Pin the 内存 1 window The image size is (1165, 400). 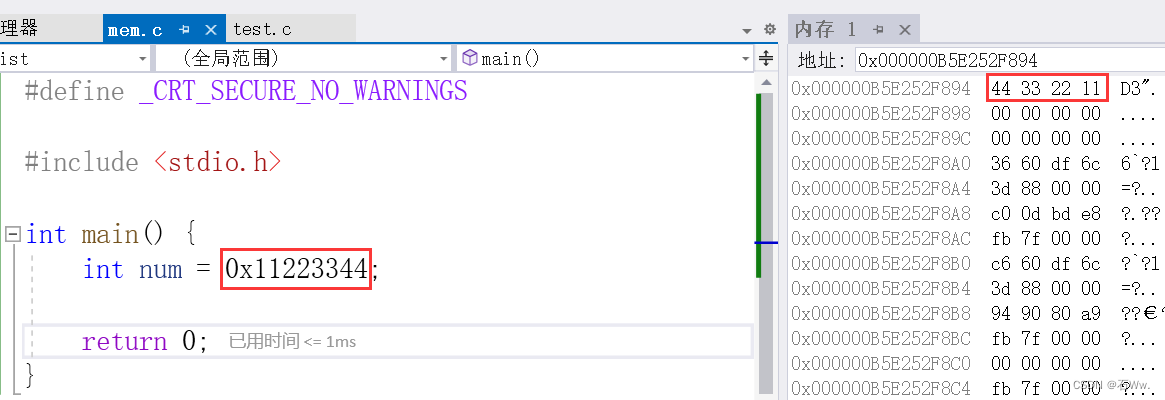878,30
